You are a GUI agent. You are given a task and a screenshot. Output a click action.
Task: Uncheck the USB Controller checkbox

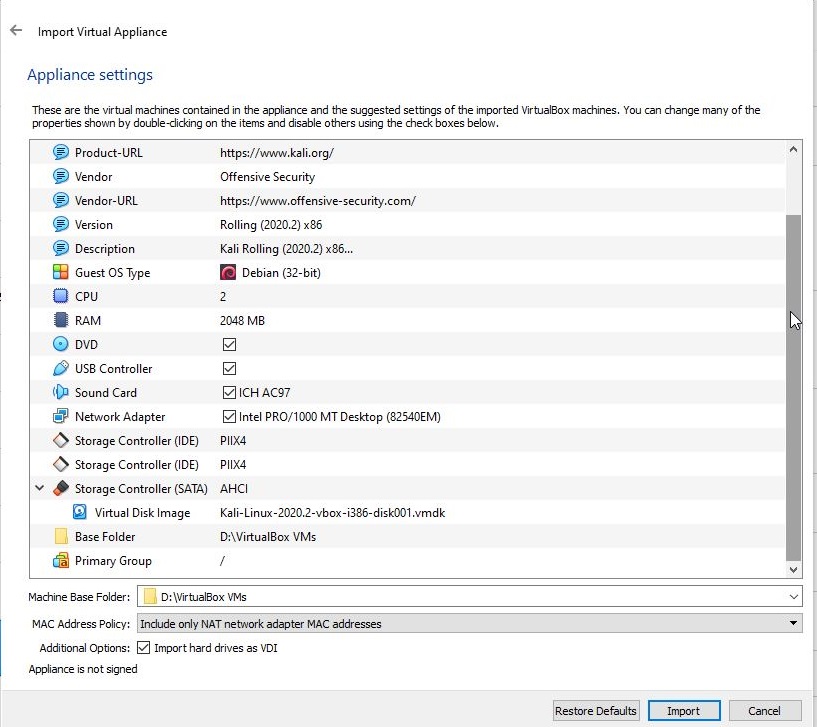(229, 368)
